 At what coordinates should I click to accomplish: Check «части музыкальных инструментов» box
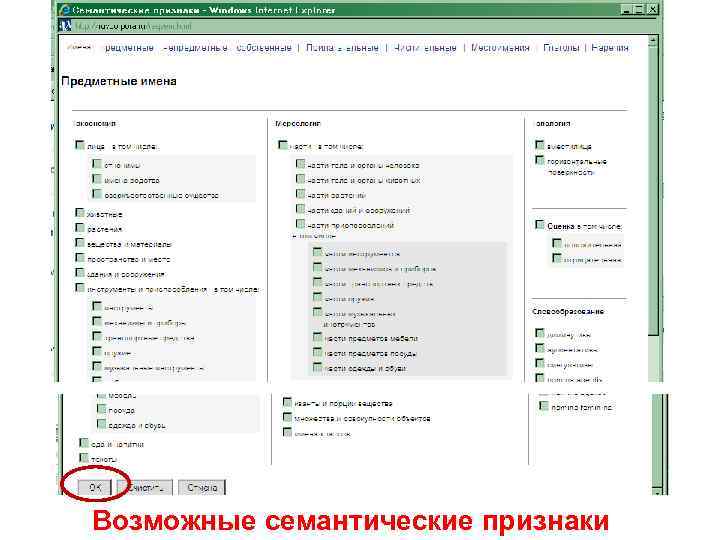[317, 312]
